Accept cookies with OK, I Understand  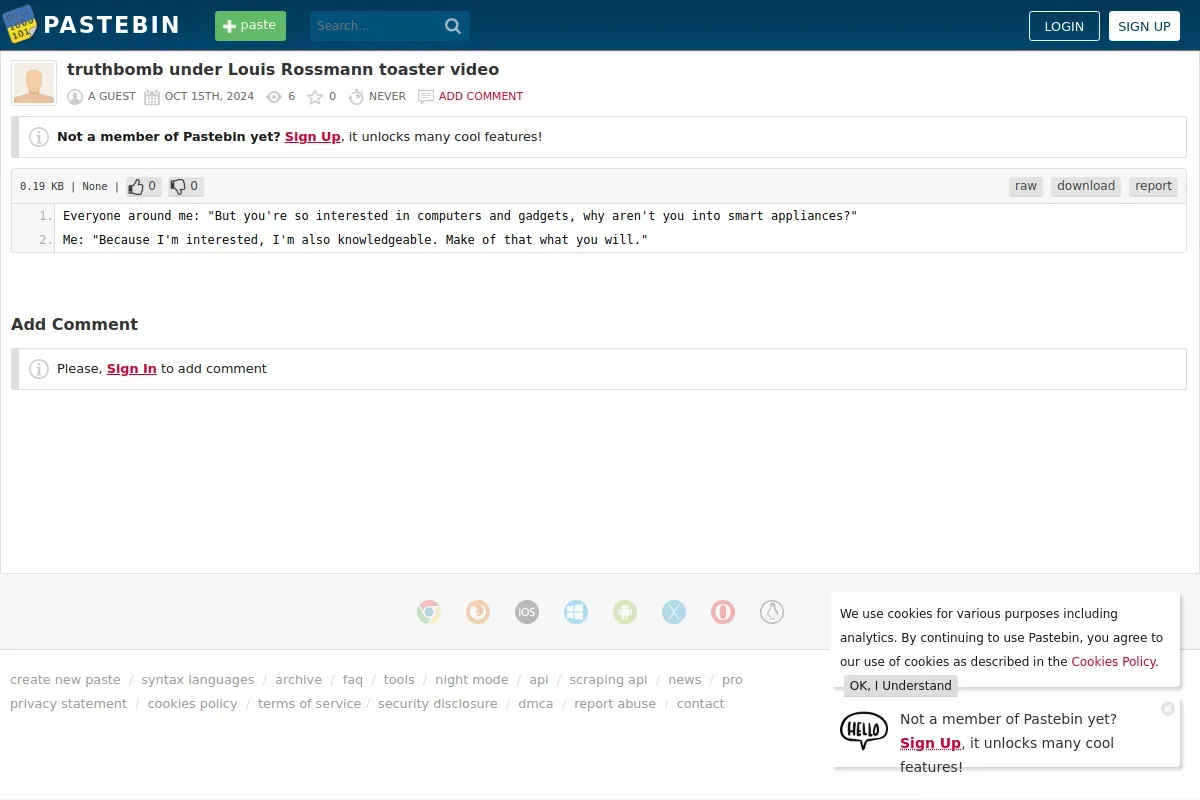901,686
